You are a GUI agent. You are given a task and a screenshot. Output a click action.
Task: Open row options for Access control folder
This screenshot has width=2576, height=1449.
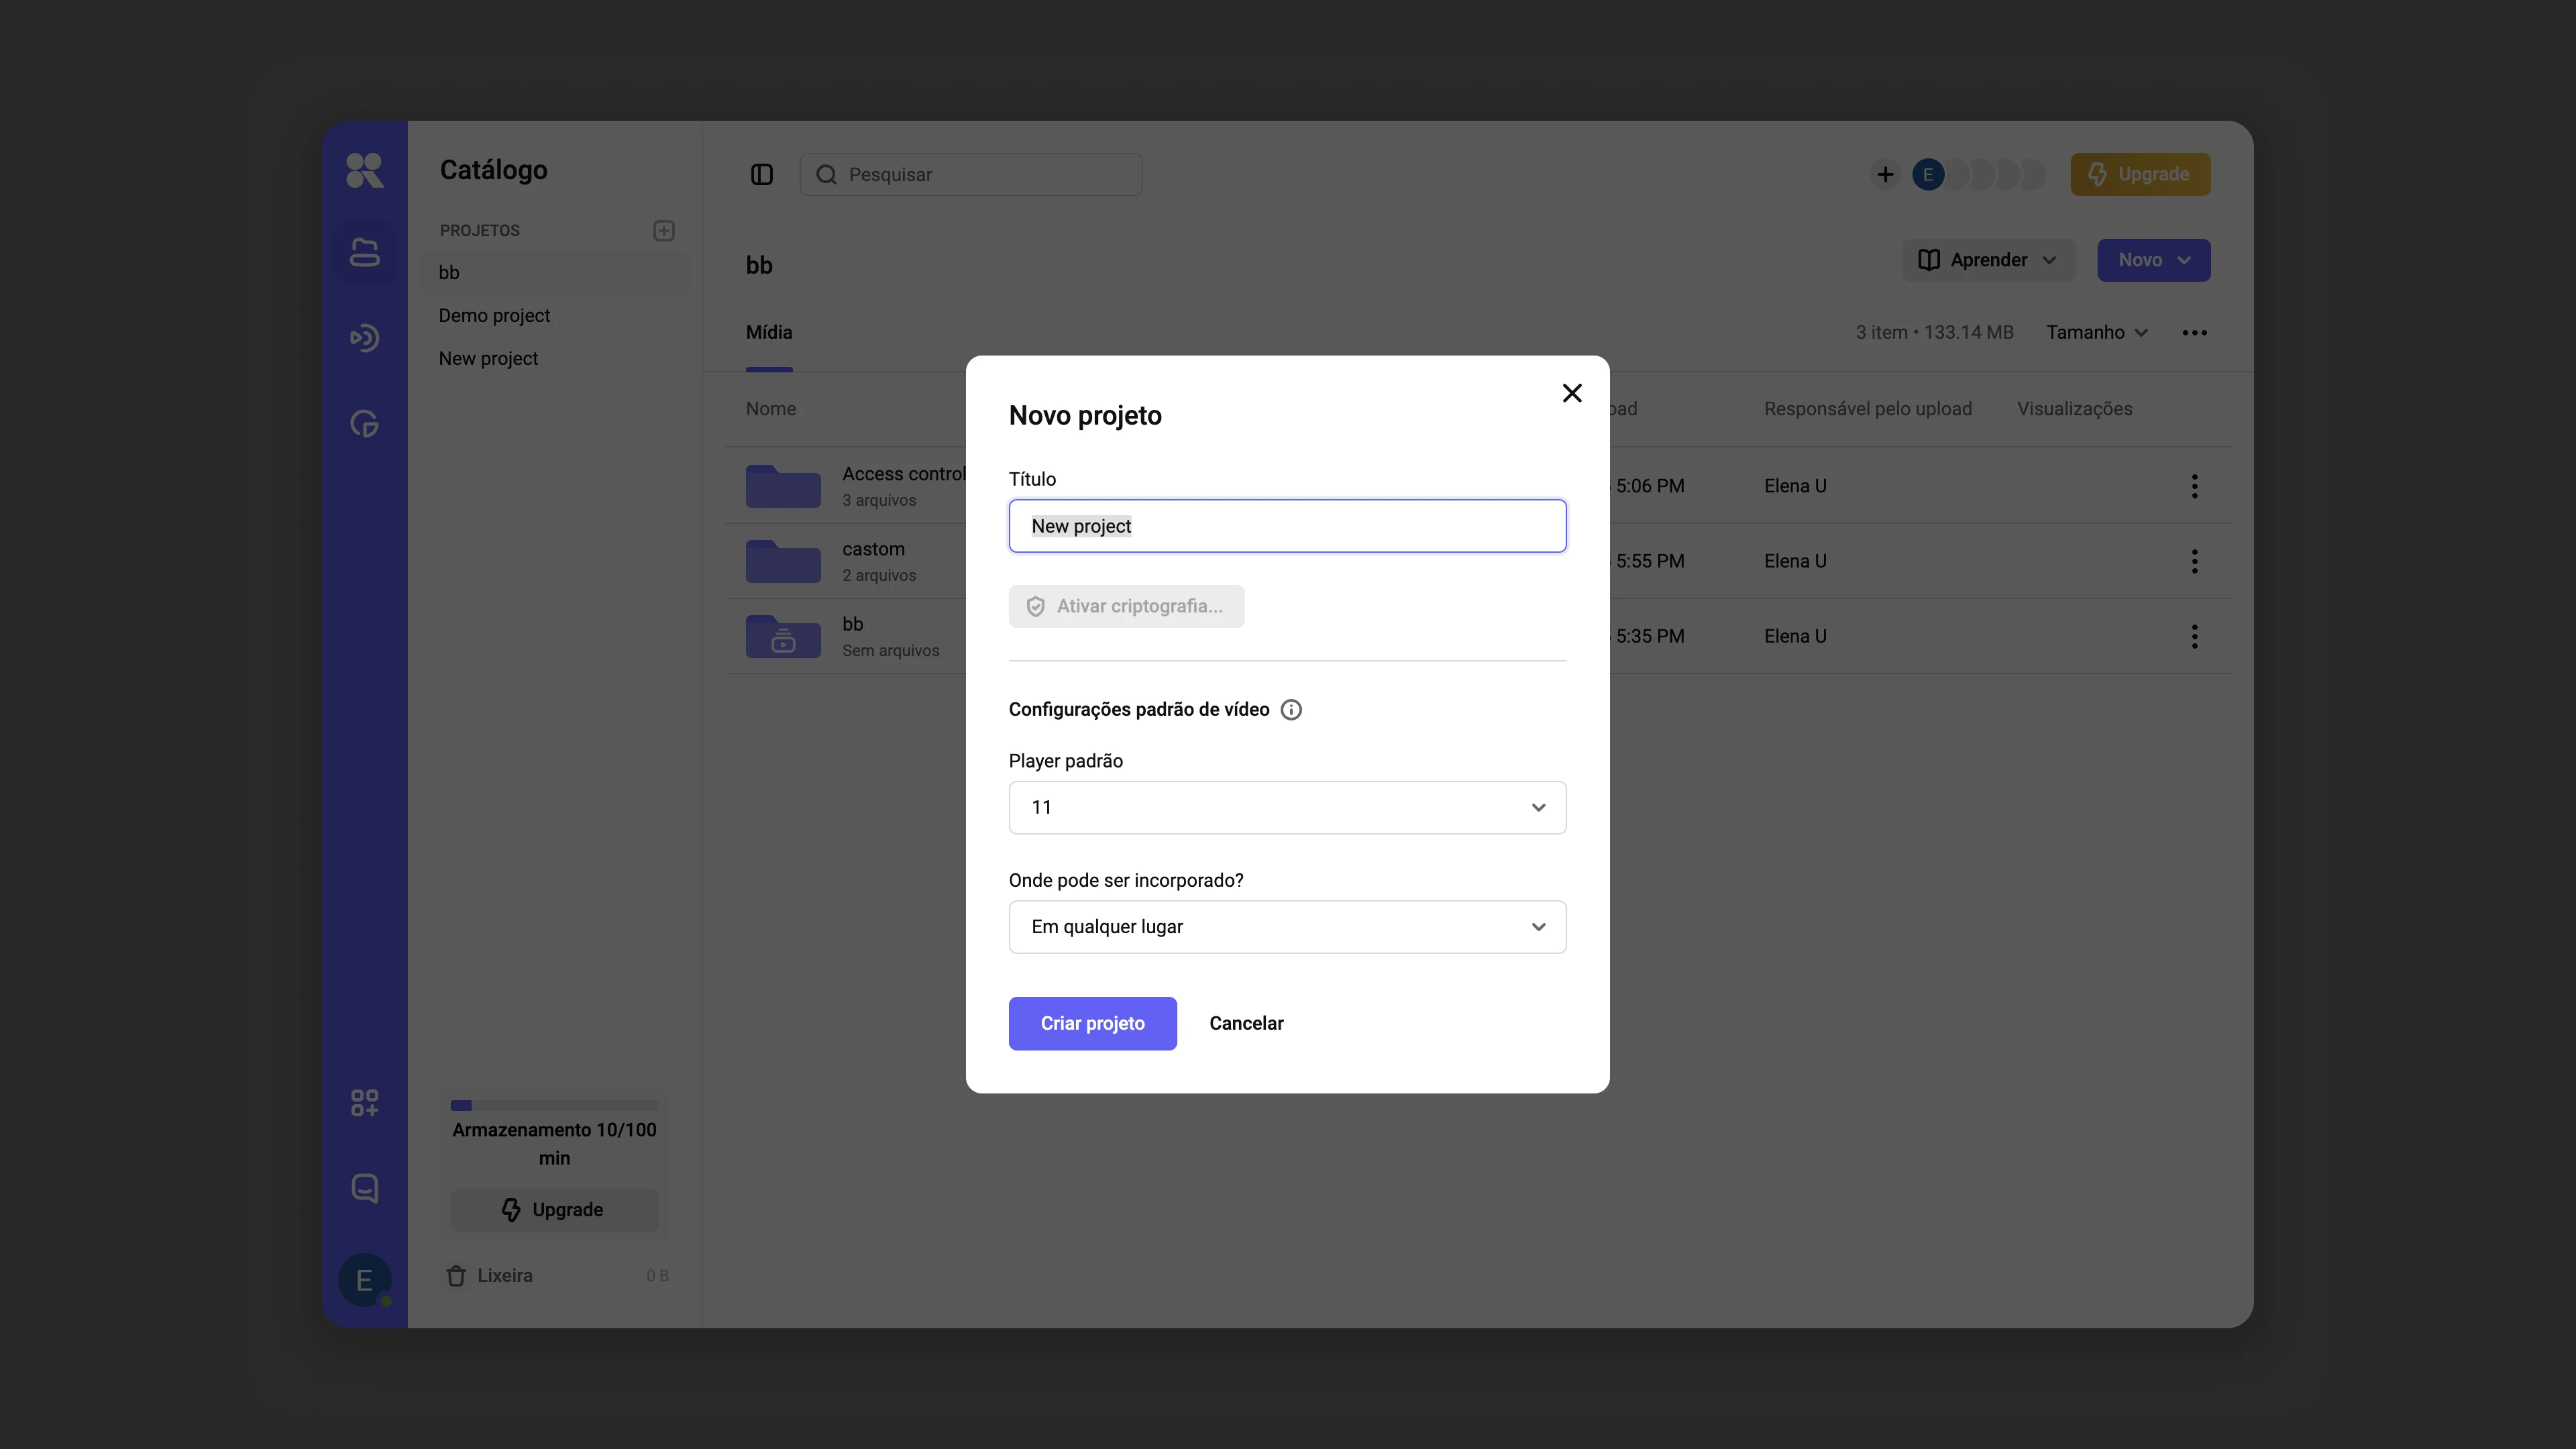point(2195,486)
